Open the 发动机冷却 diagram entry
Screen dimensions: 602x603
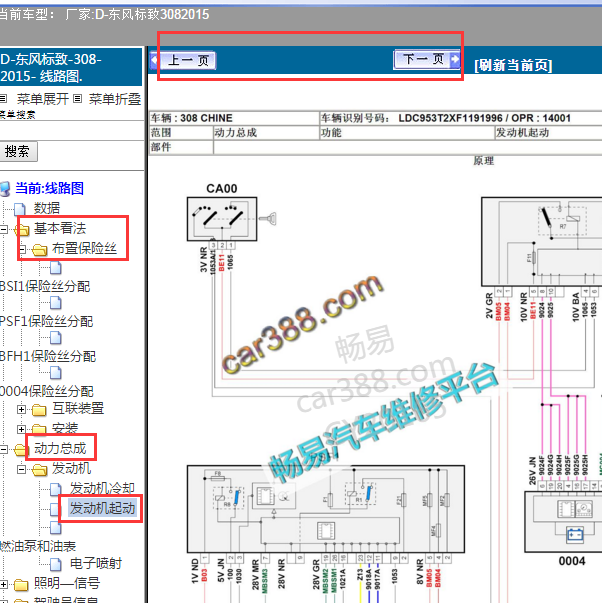point(102,488)
